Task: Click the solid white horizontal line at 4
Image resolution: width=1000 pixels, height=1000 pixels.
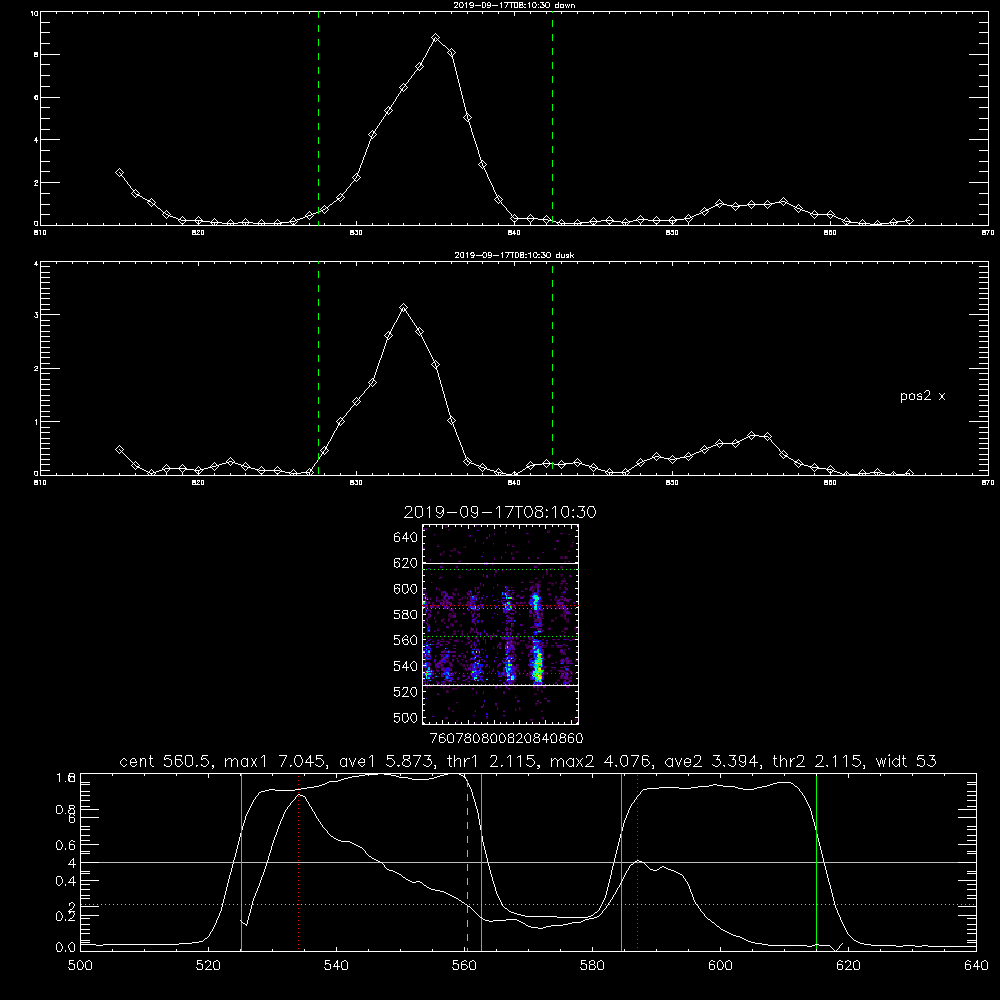Action: (x=528, y=862)
